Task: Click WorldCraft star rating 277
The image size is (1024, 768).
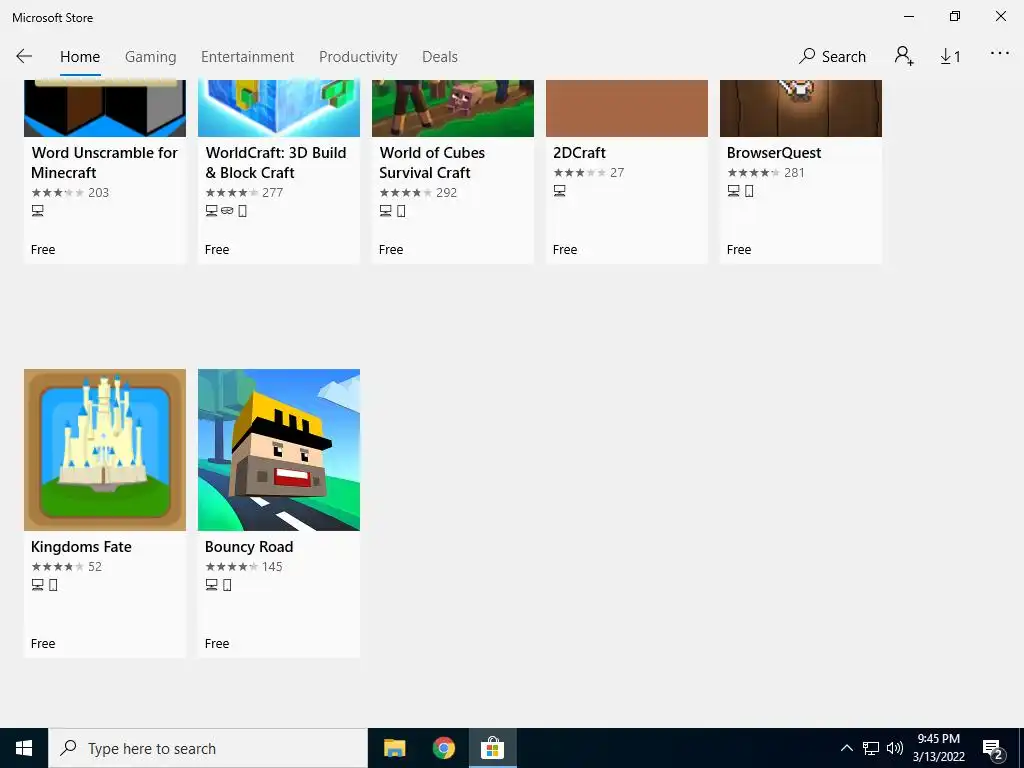Action: tap(244, 193)
